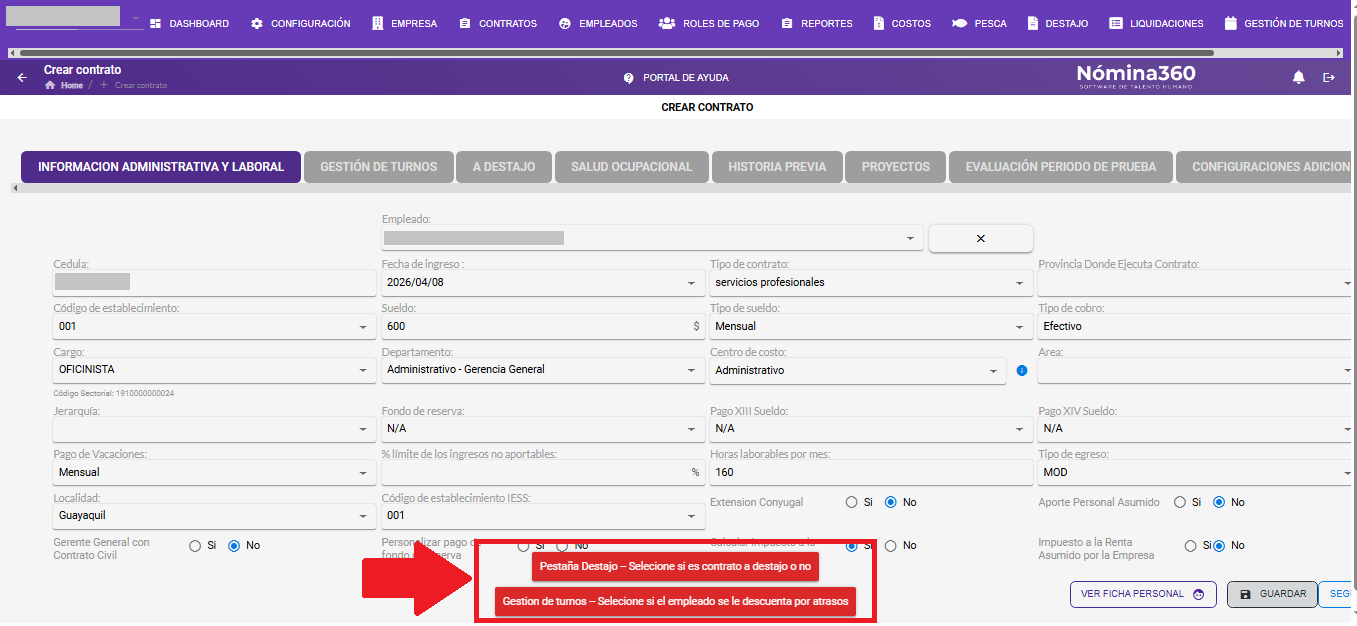Select No for Extension Conyugal
Image resolution: width=1357 pixels, height=626 pixels.
891,502
